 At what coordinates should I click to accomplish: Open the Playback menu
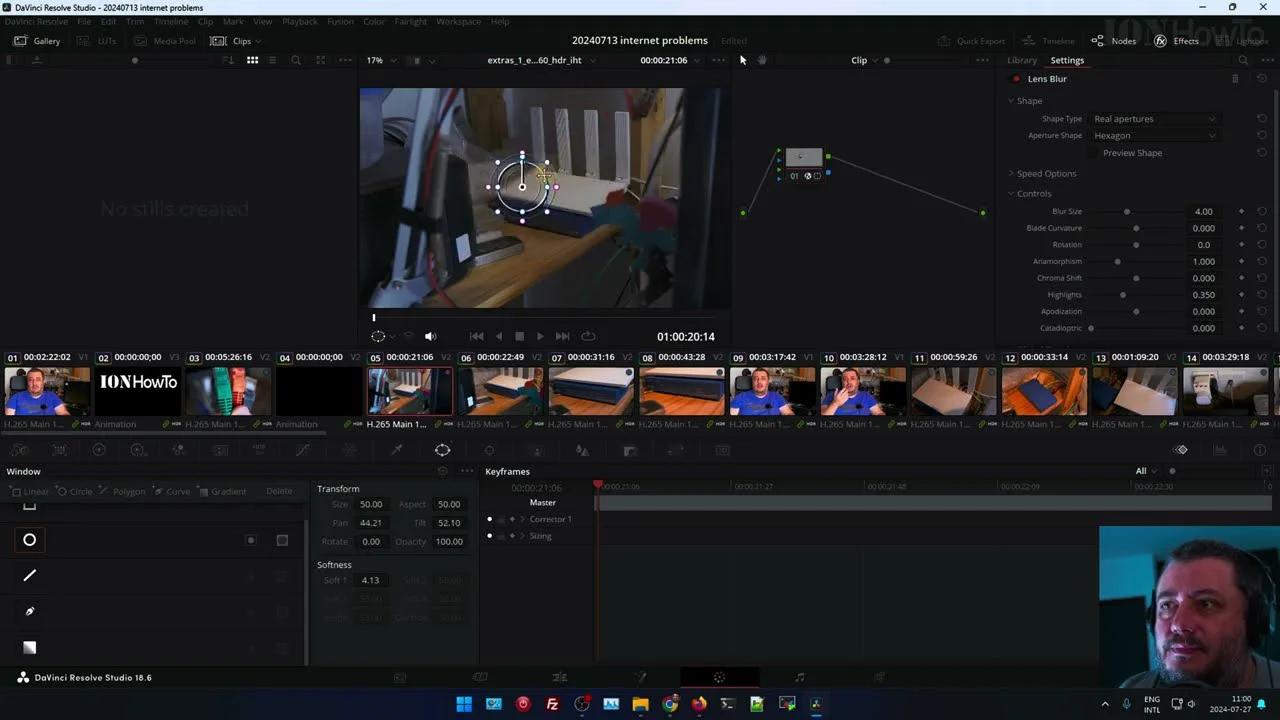299,21
